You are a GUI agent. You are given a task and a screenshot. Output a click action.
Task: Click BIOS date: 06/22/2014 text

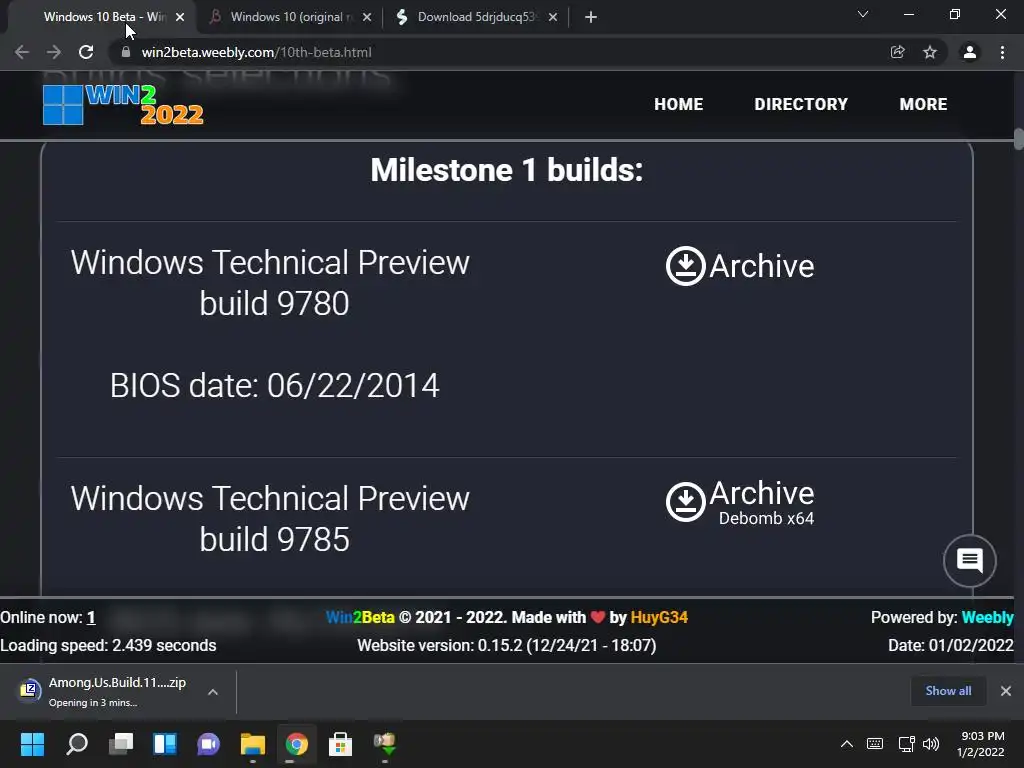pos(274,385)
